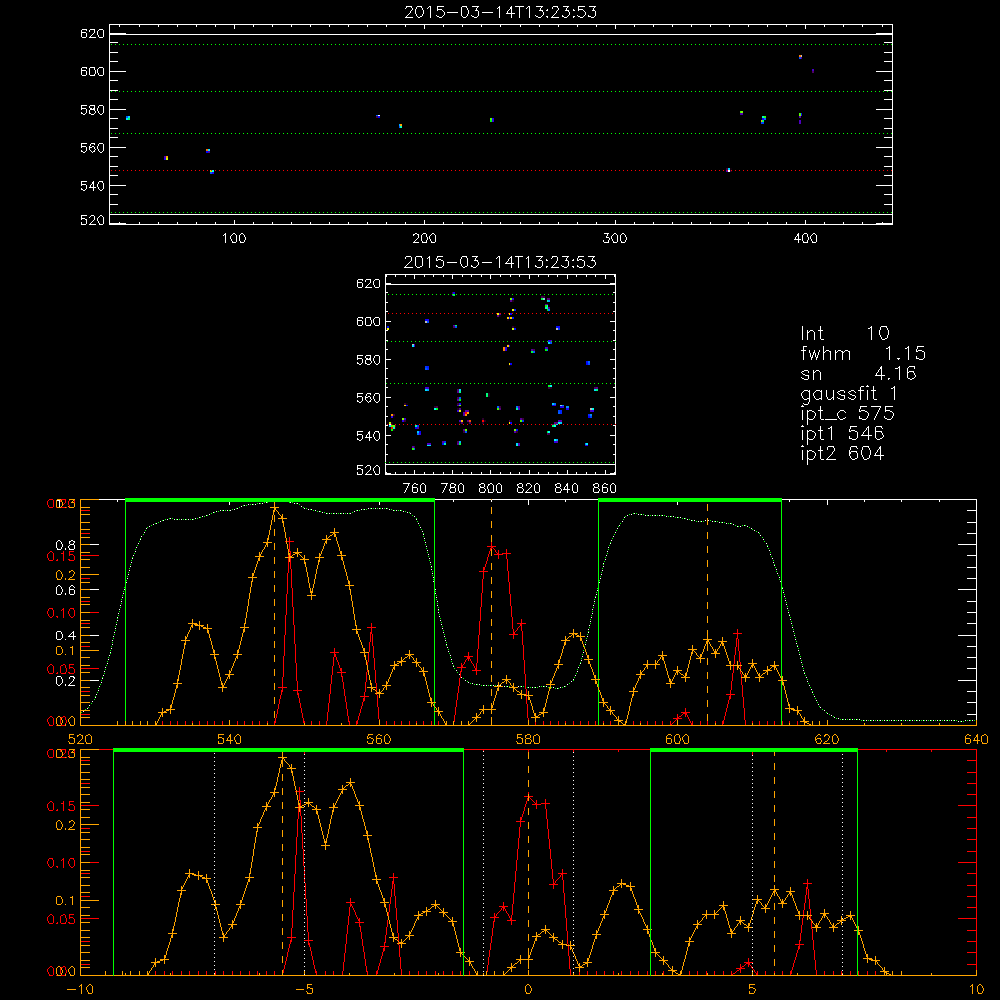This screenshot has height=1000, width=1000.
Task: Click the '300' x-axis label of the top plot
Action: tap(615, 239)
